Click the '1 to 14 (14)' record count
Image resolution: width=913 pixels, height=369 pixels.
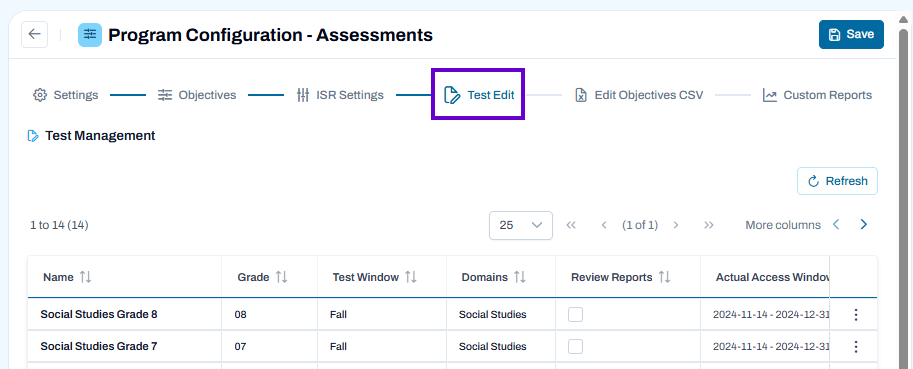click(59, 225)
